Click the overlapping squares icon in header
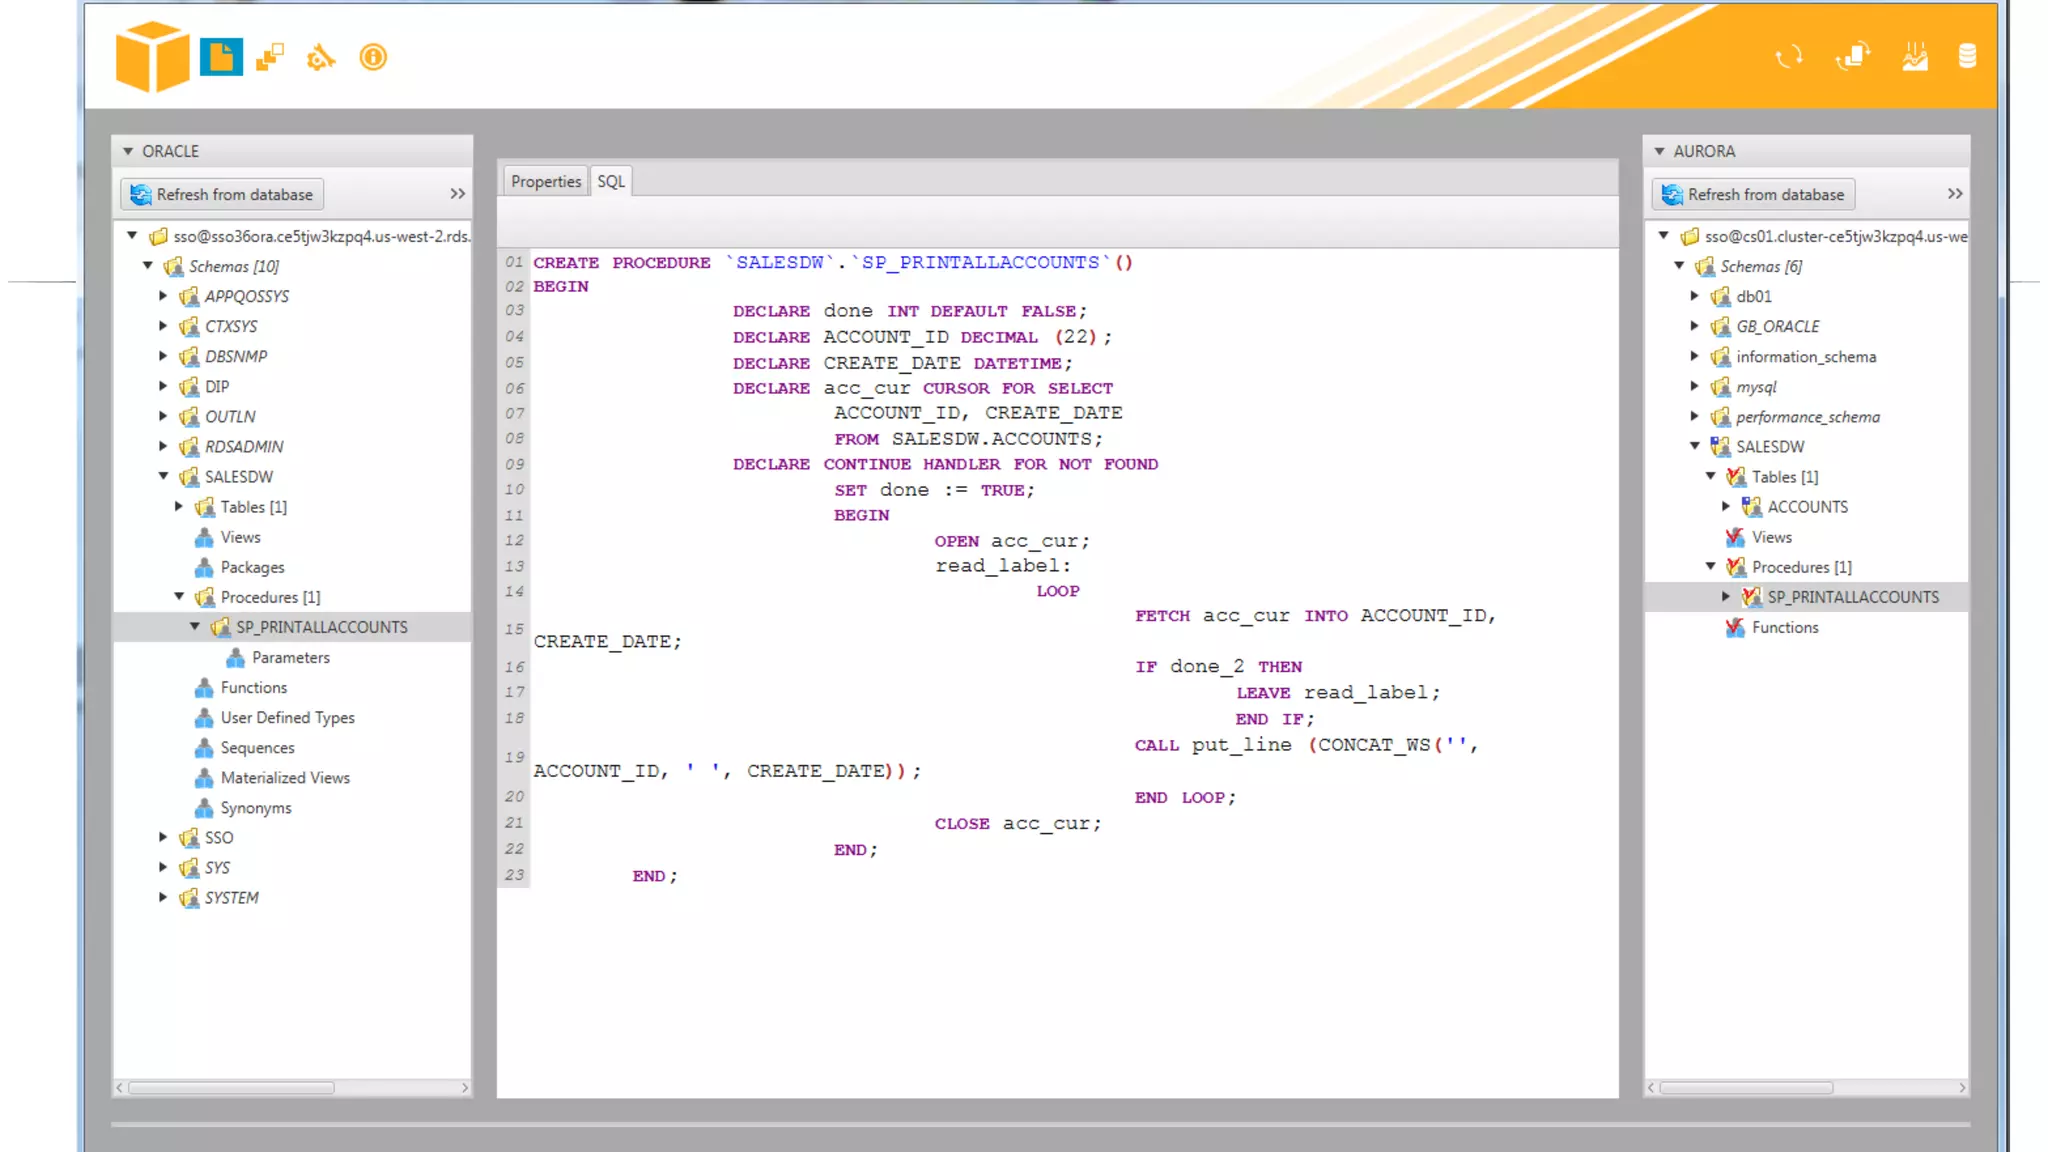This screenshot has height=1152, width=2048. coord(270,57)
